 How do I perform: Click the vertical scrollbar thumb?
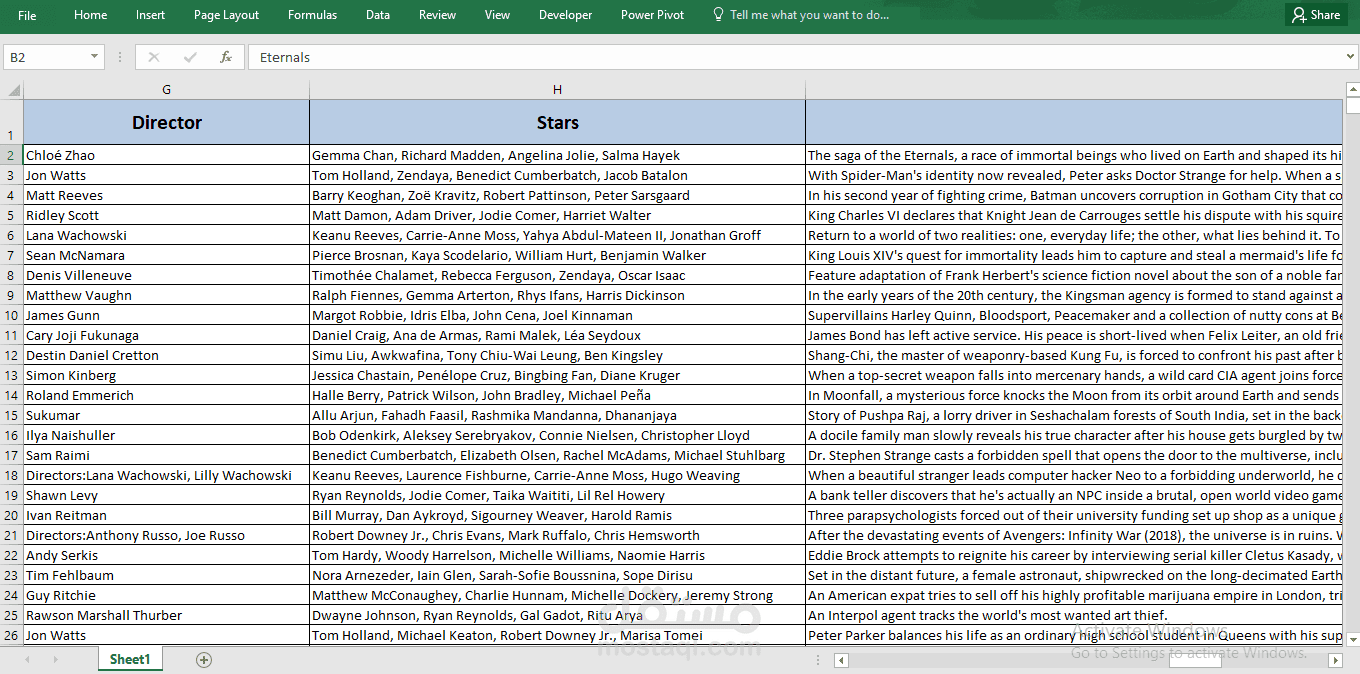click(1352, 107)
